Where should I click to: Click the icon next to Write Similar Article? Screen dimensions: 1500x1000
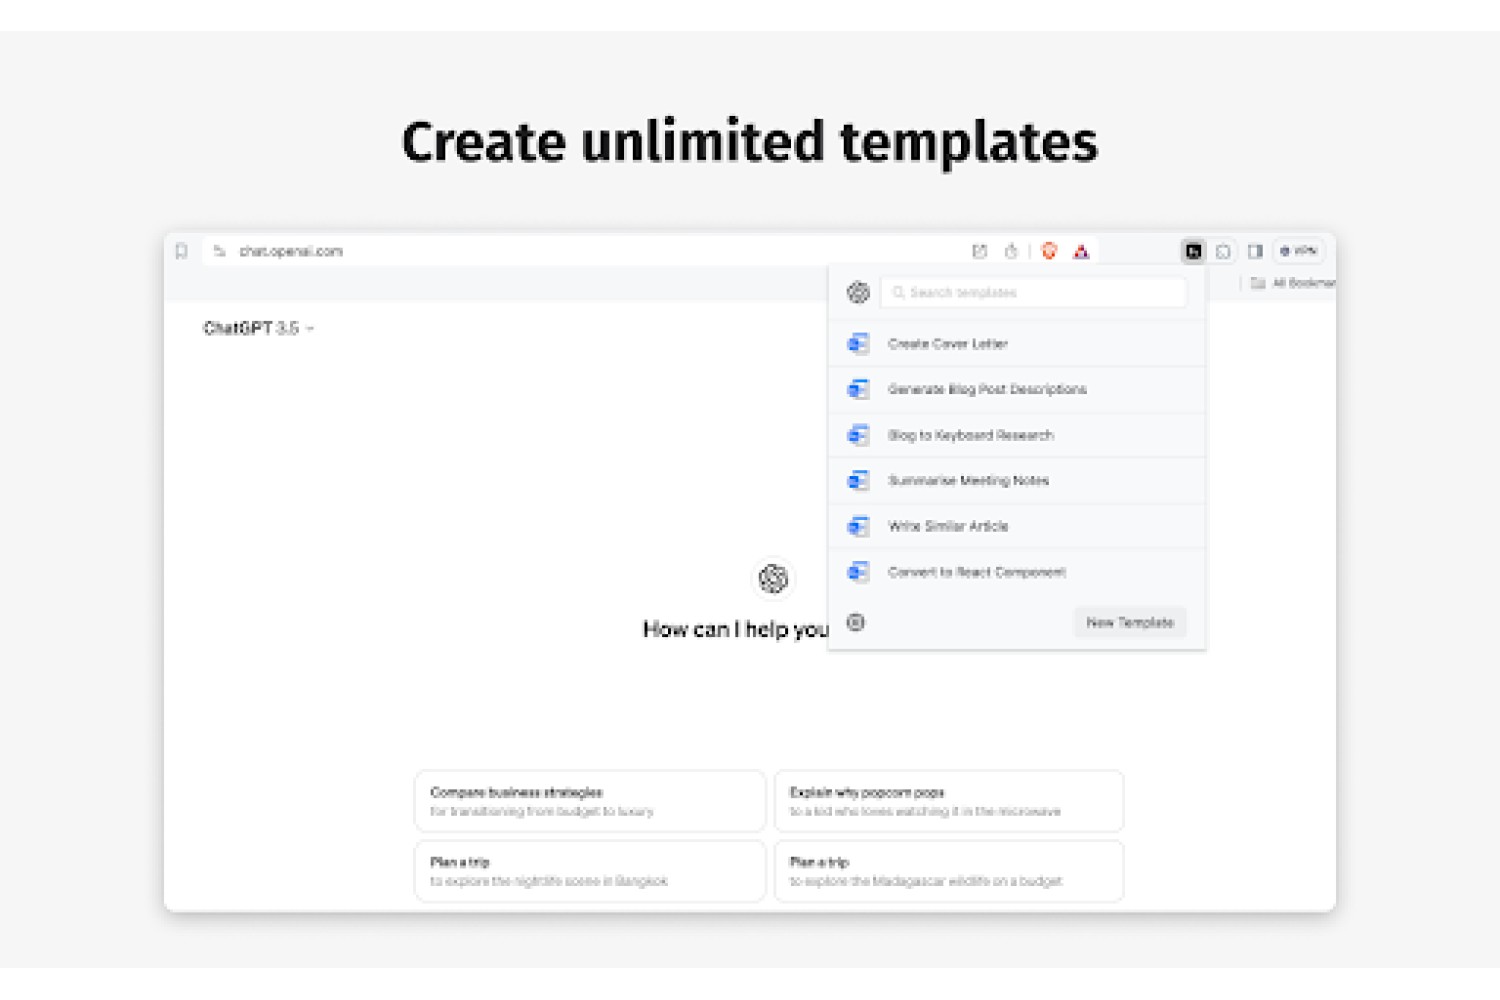[x=858, y=526]
